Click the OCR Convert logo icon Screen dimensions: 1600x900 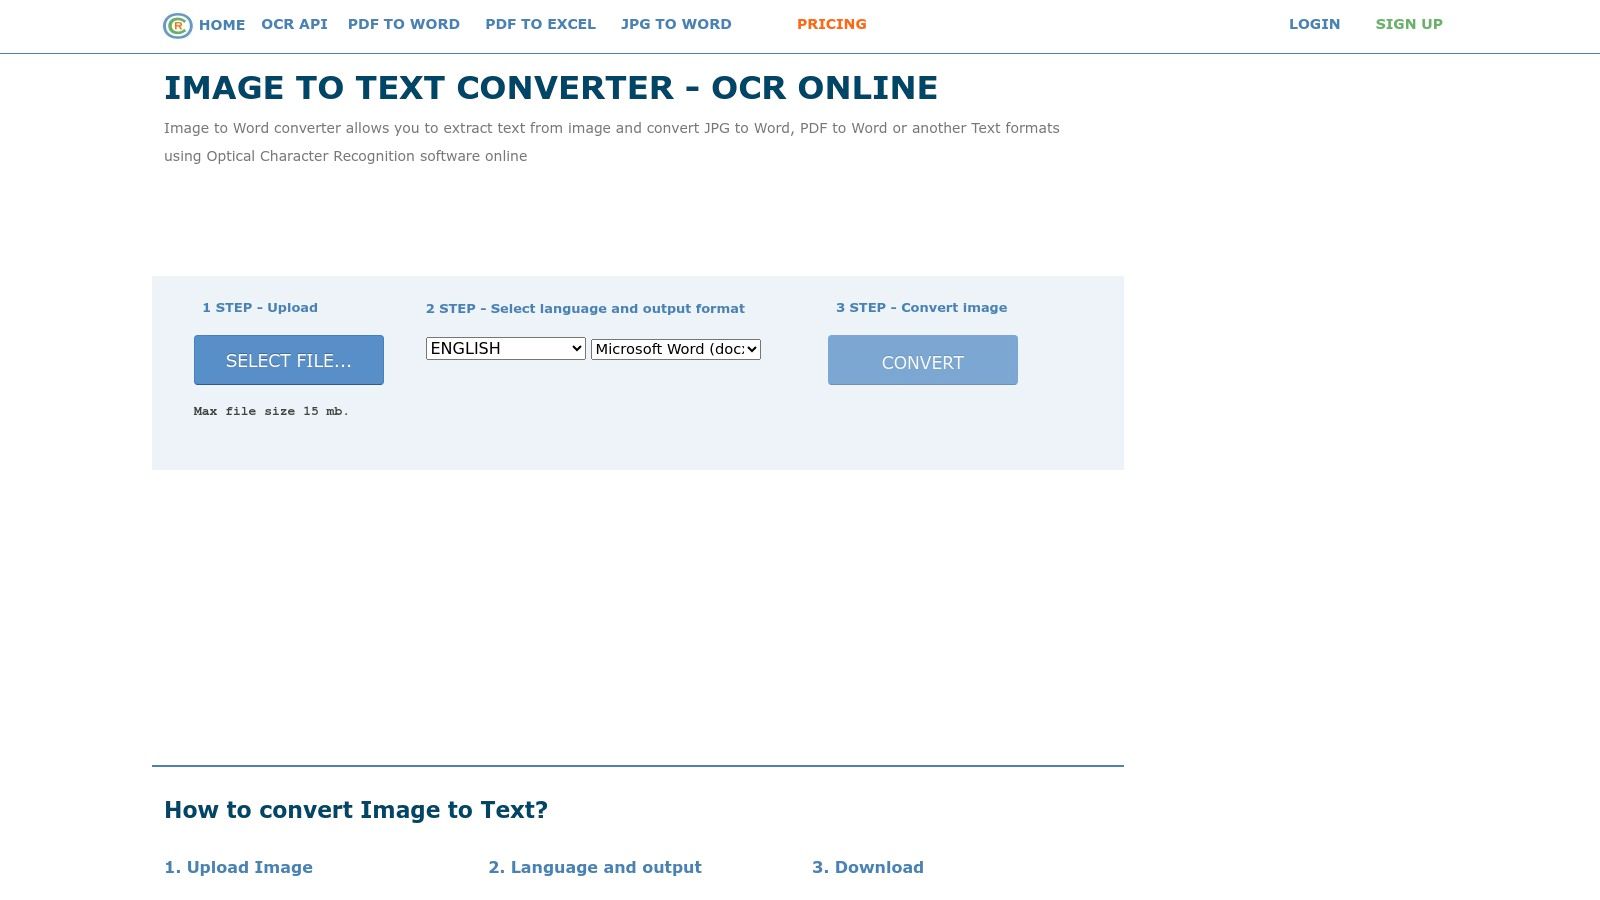(x=176, y=24)
